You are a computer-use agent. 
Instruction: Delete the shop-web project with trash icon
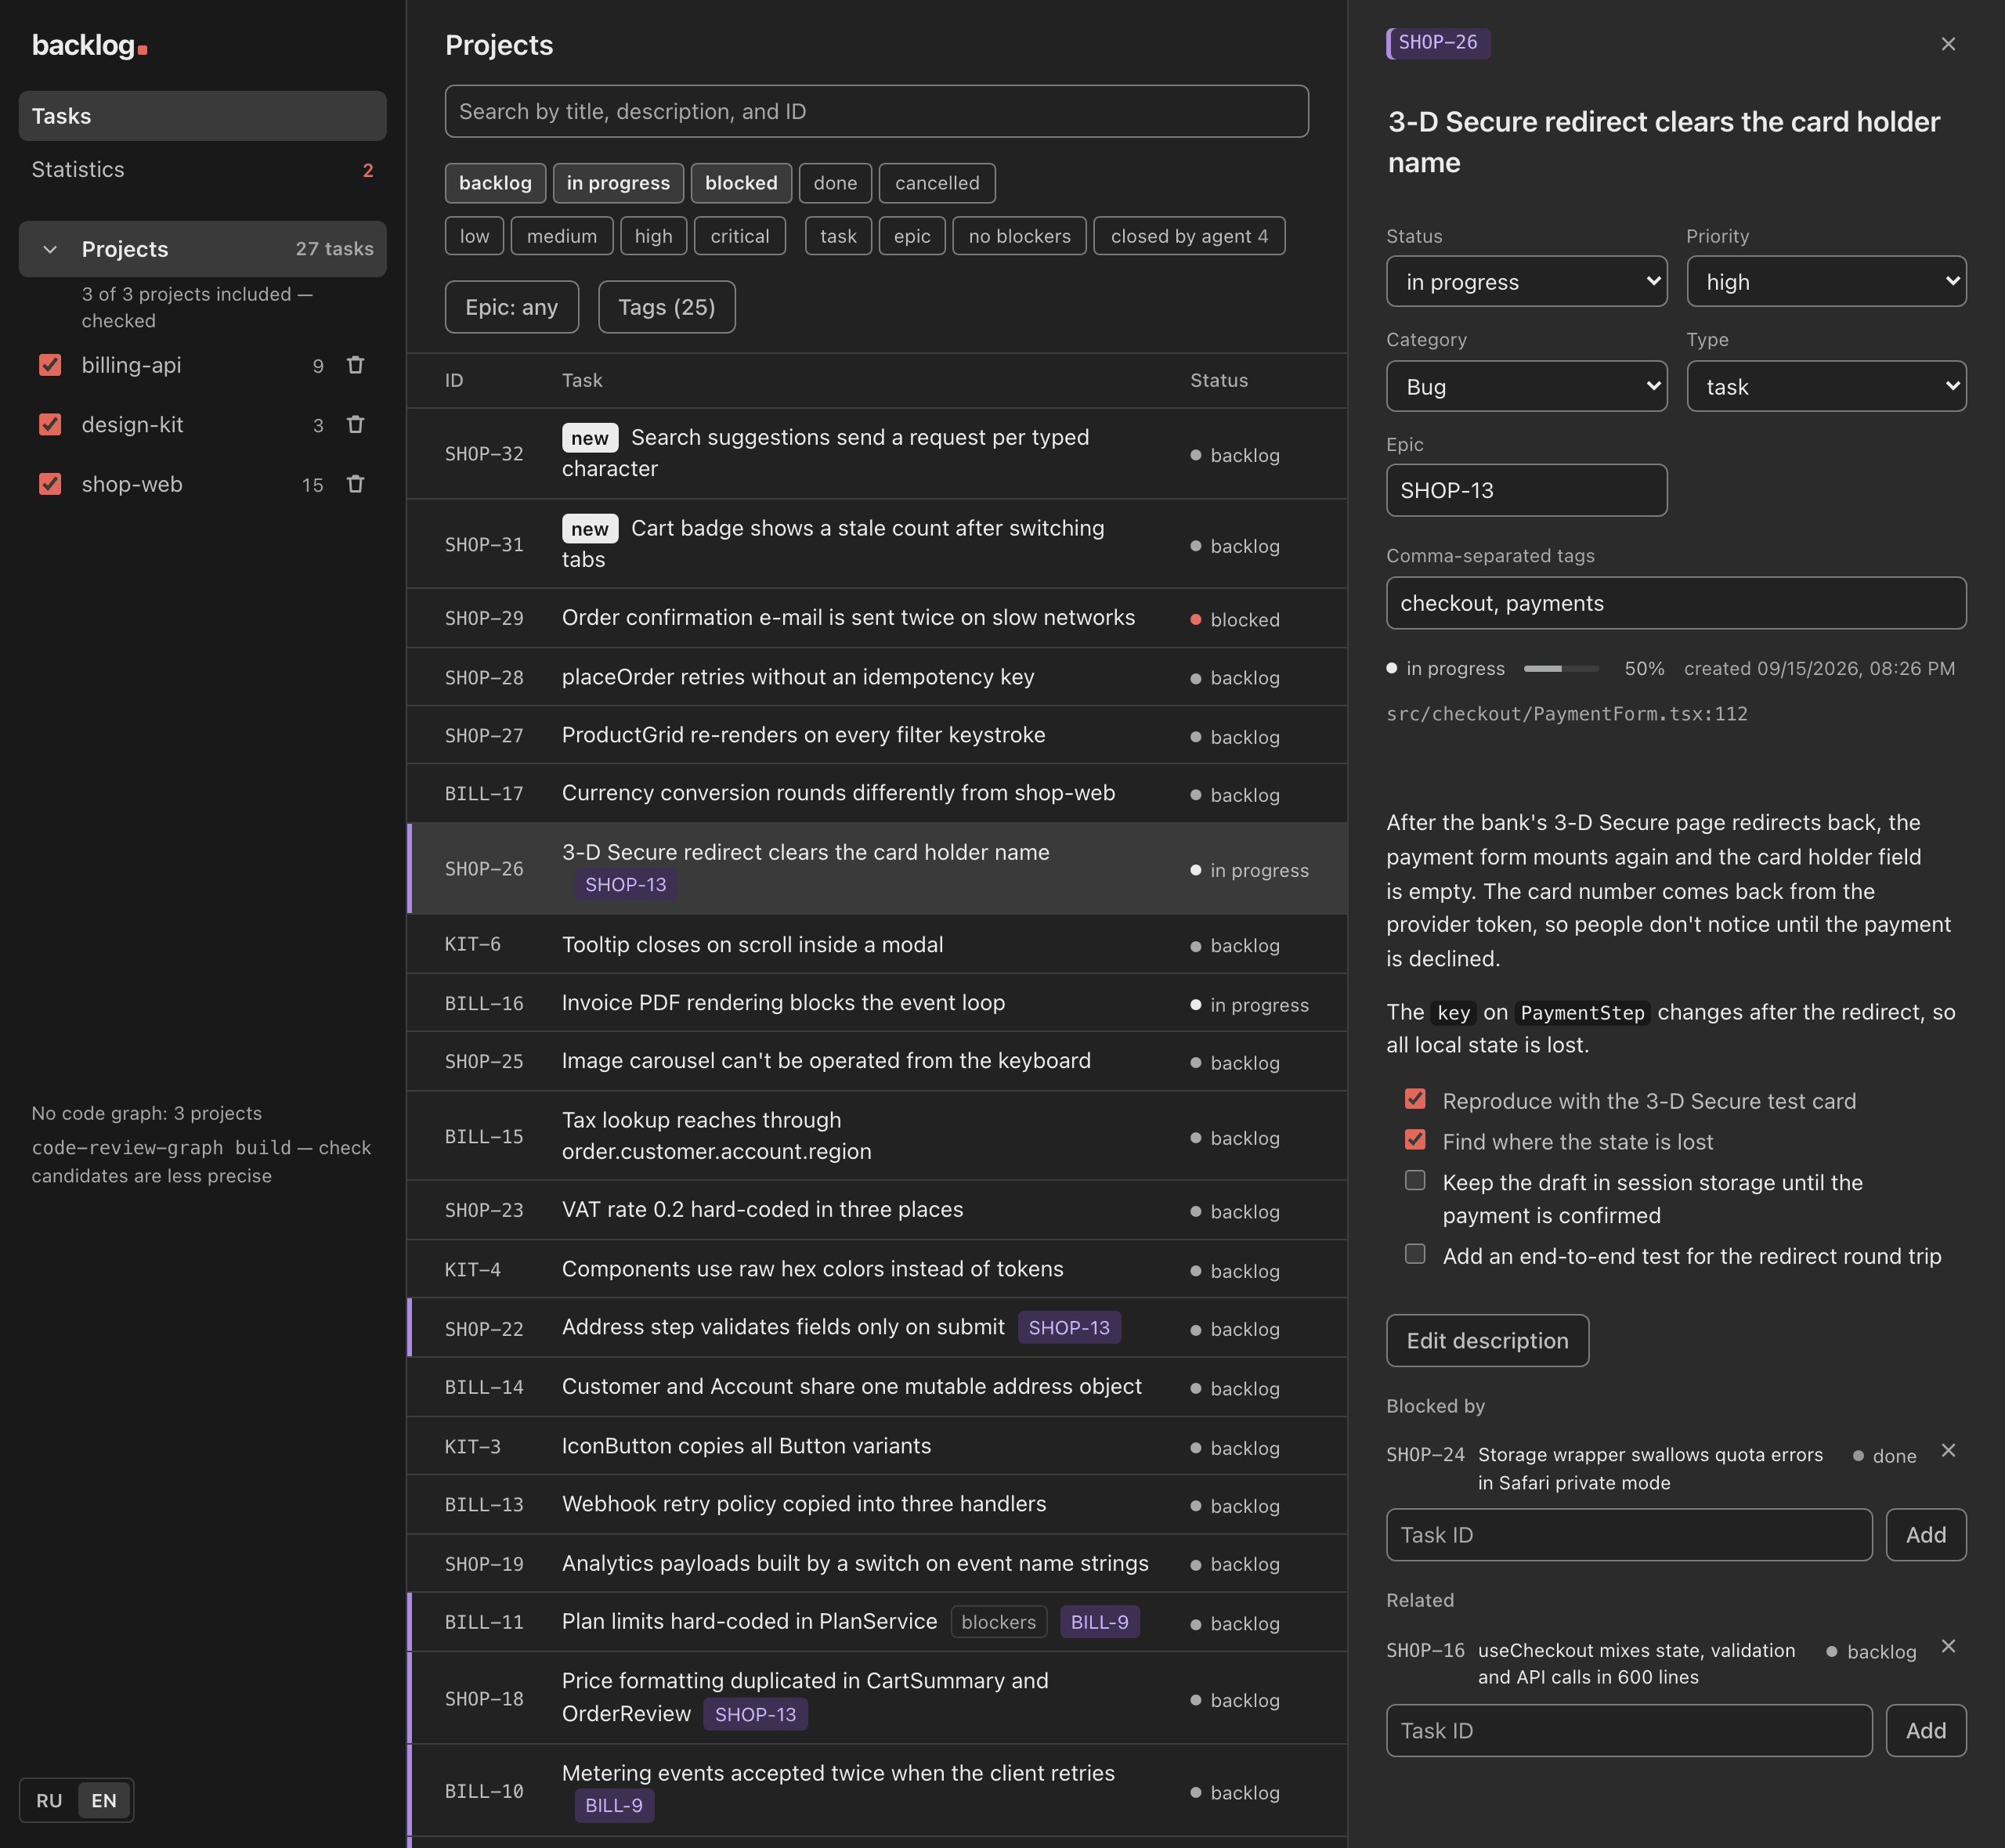355,484
